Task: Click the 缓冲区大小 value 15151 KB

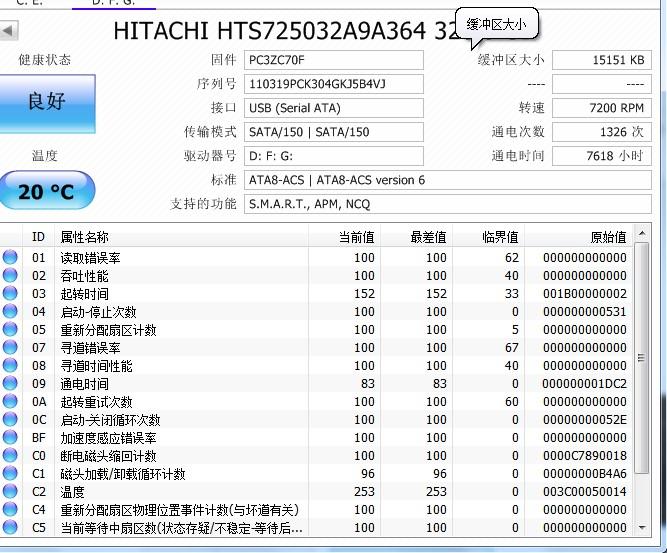Action: 601,60
